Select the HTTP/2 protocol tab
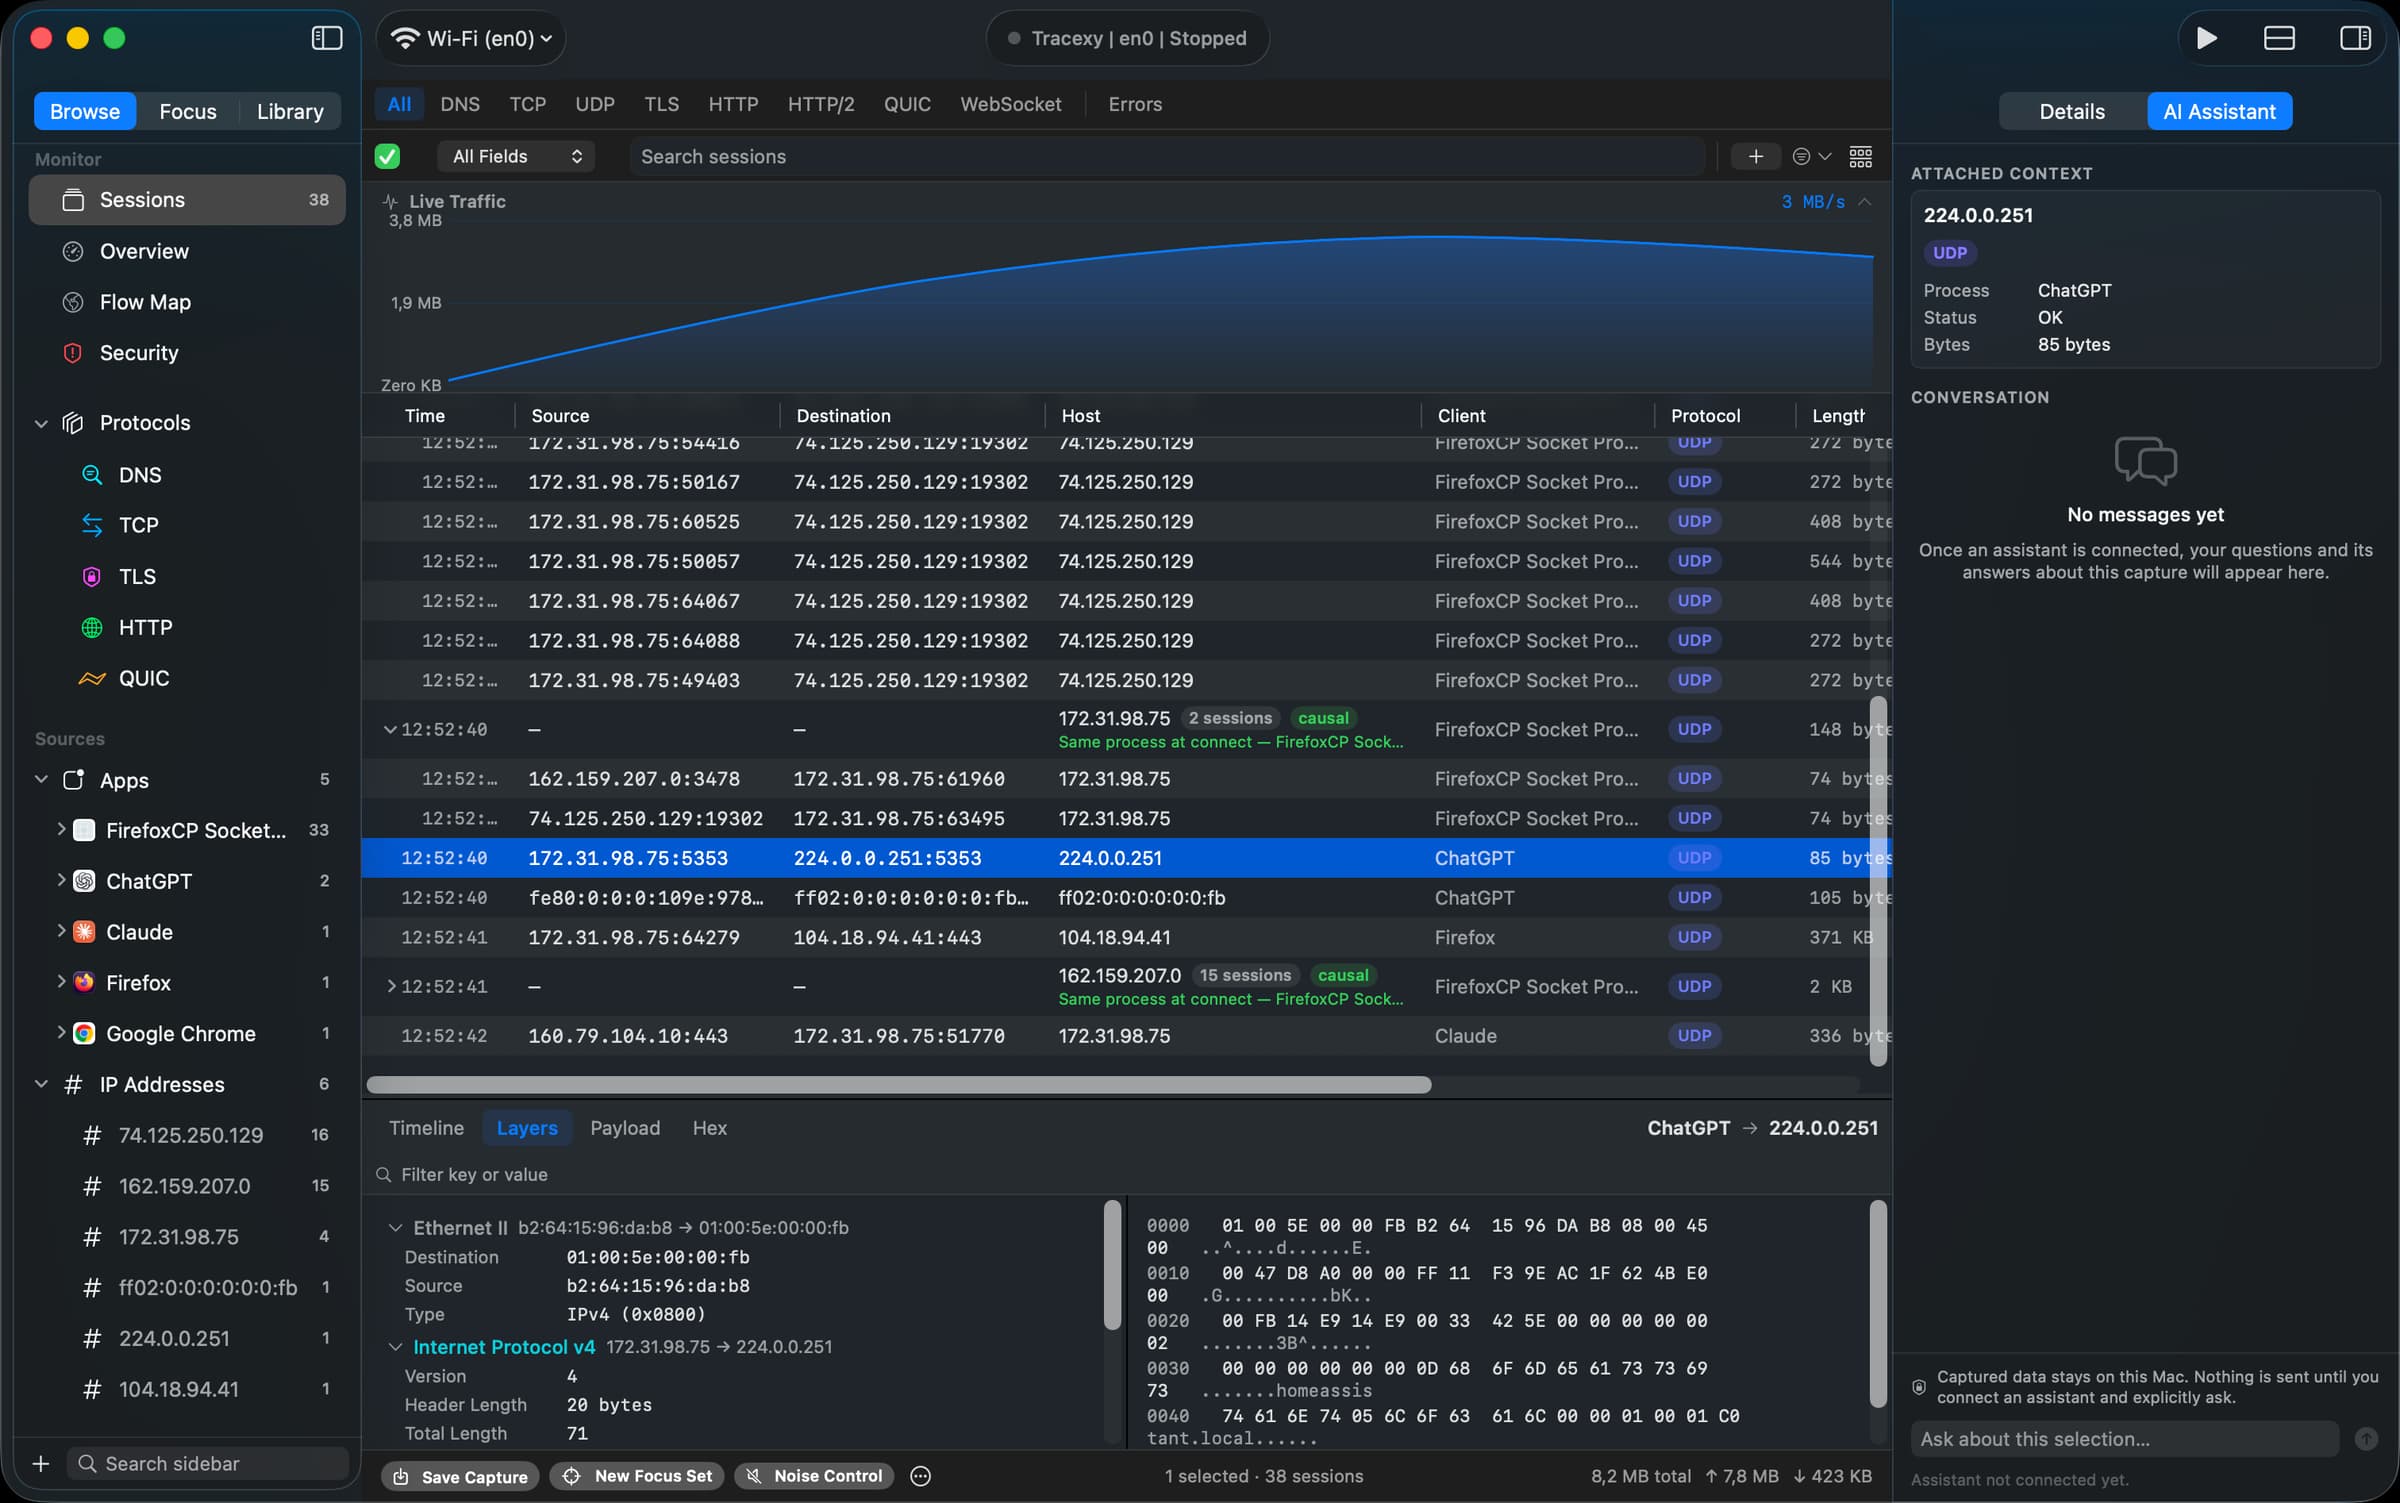This screenshot has width=2400, height=1503. point(820,104)
